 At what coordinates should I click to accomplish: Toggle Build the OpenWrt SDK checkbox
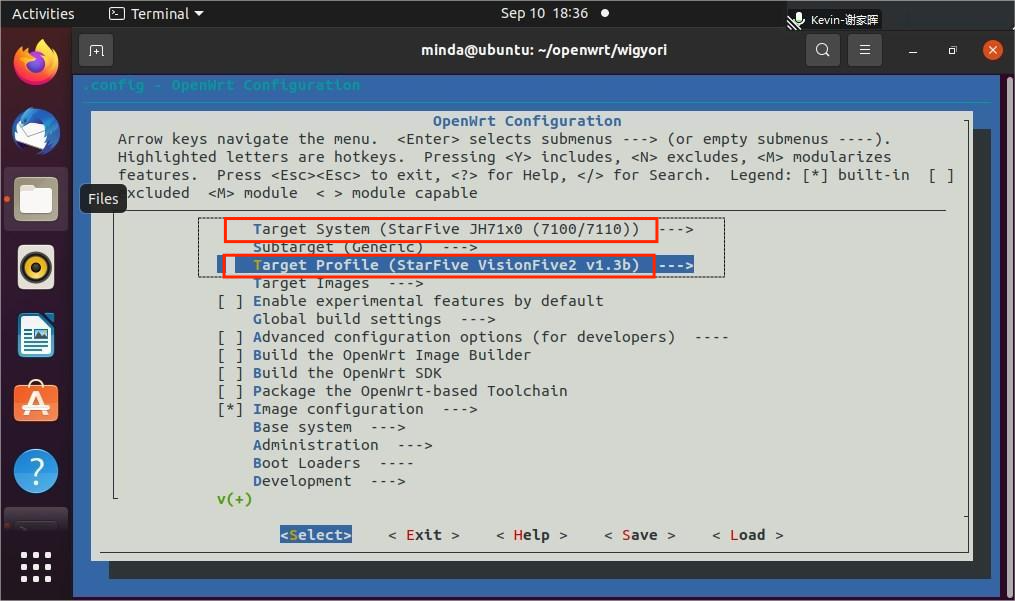click(230, 373)
